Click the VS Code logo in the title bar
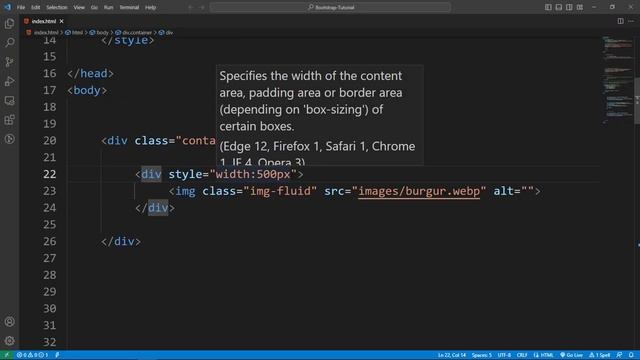Viewport: 640px width, 360px height. click(x=7, y=7)
